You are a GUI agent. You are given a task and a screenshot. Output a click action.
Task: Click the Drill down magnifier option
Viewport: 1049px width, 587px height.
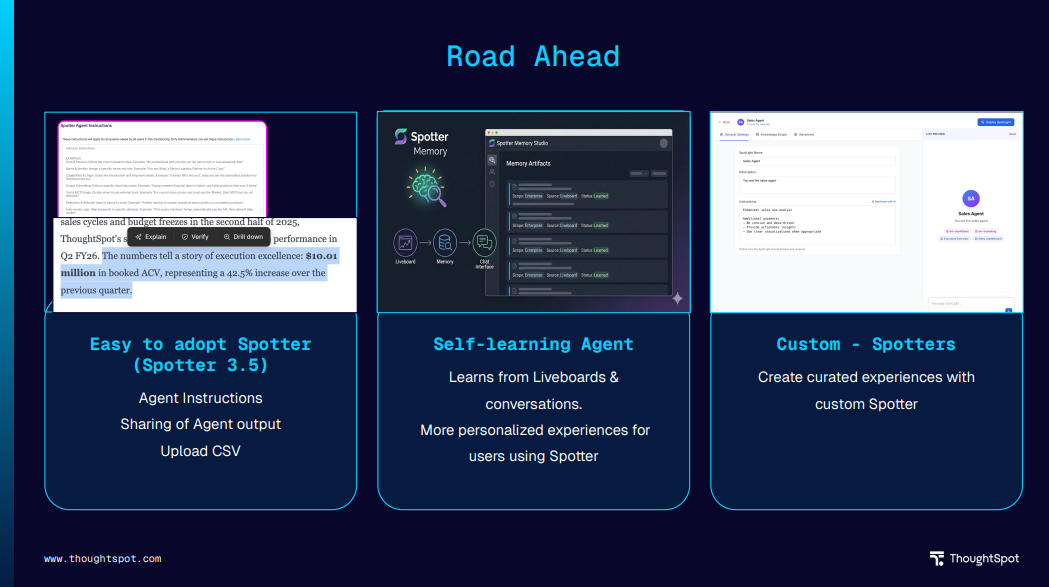point(241,237)
